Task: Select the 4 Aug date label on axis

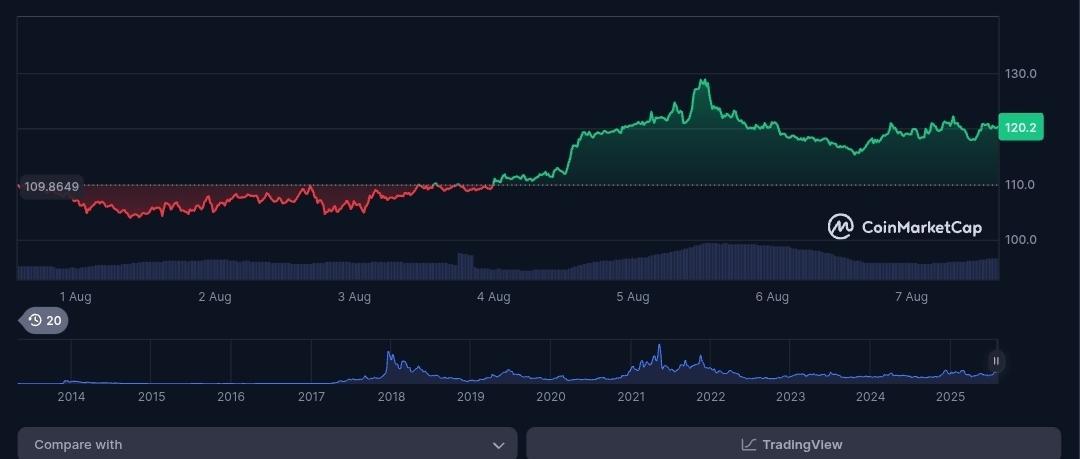Action: click(493, 297)
